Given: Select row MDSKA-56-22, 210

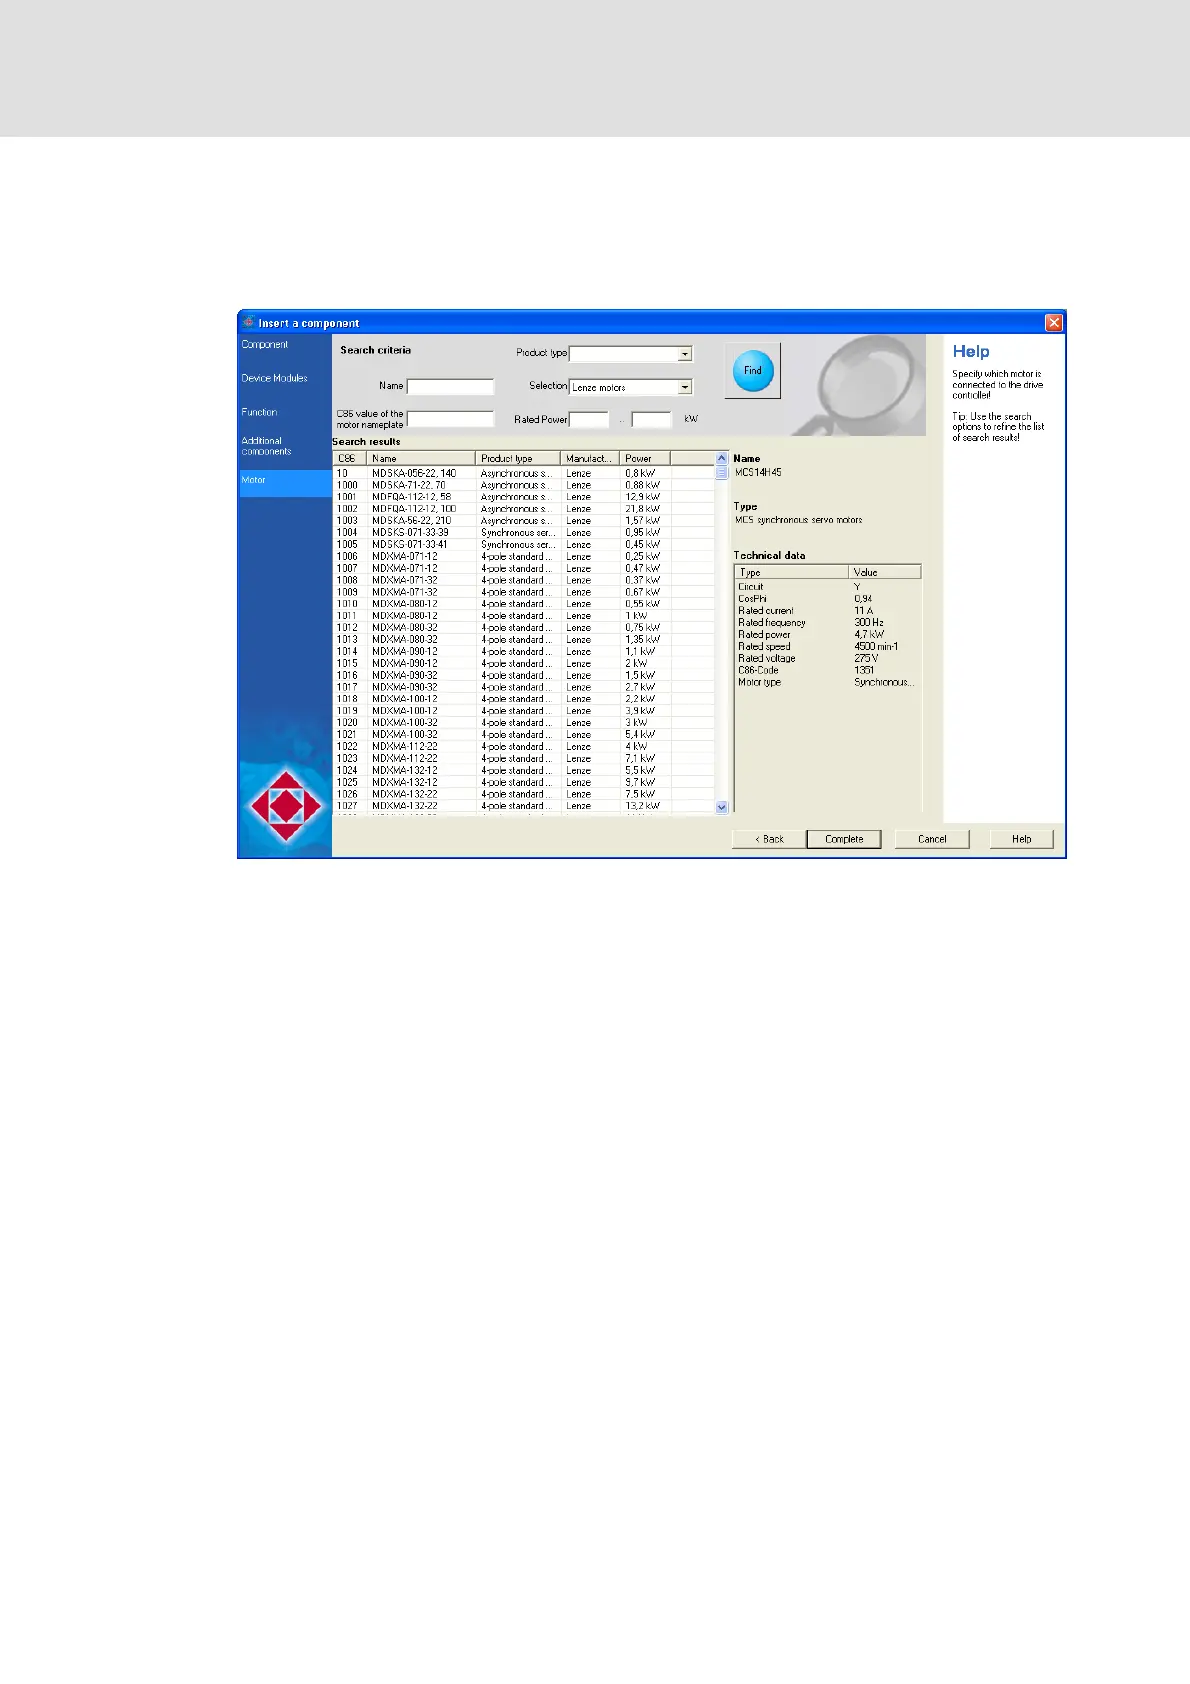Looking at the screenshot, I should coord(524,521).
